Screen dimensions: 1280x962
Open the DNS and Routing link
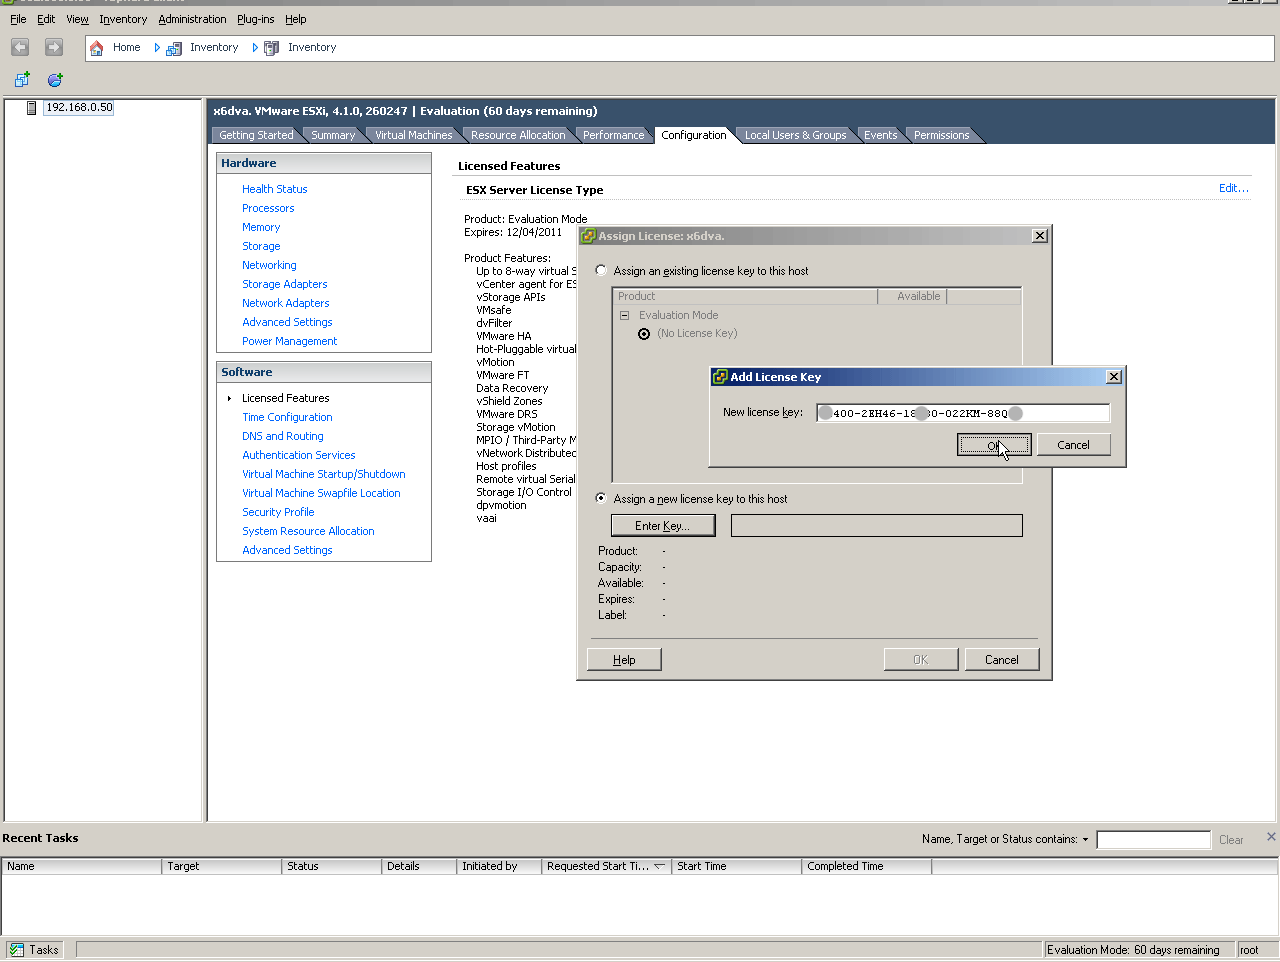pos(283,436)
